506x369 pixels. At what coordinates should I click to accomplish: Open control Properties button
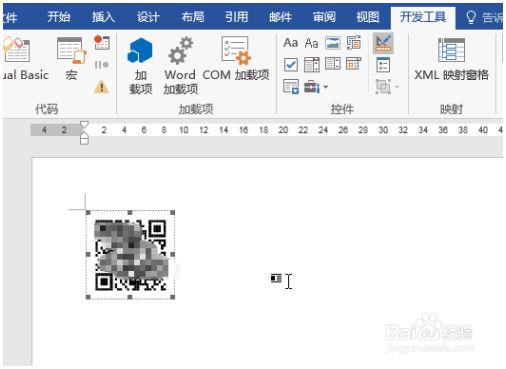coord(383,65)
